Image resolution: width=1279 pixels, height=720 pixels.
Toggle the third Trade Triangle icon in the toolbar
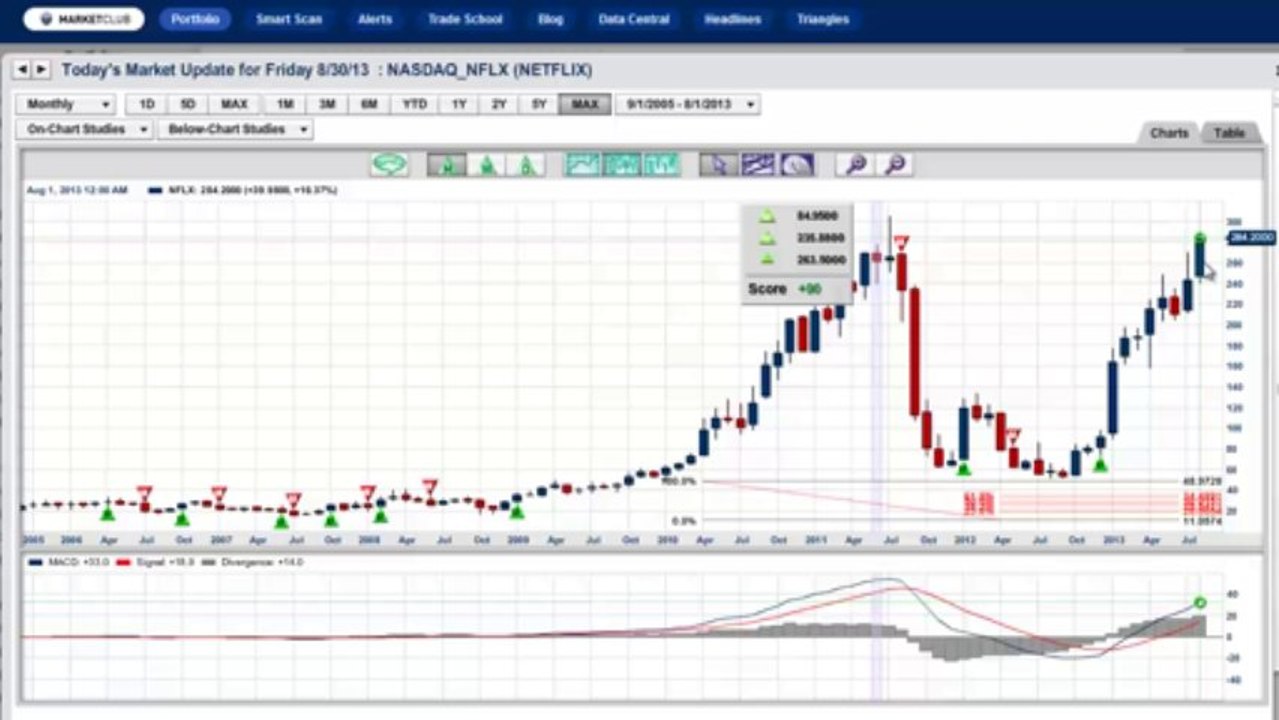[x=525, y=165]
